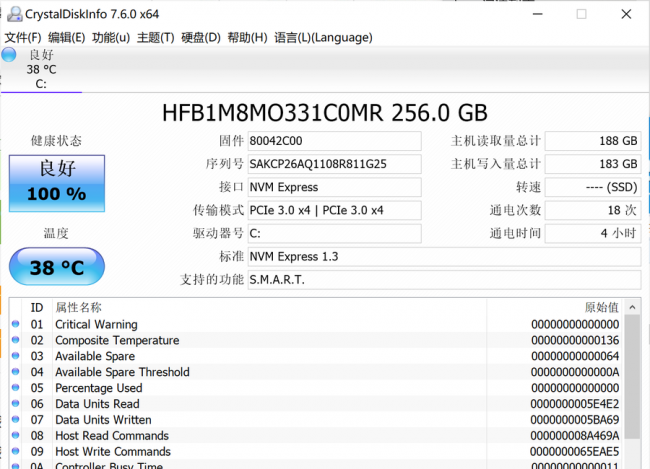Click status orb for Percentage Used row
This screenshot has width=650, height=469.
[x=15, y=387]
